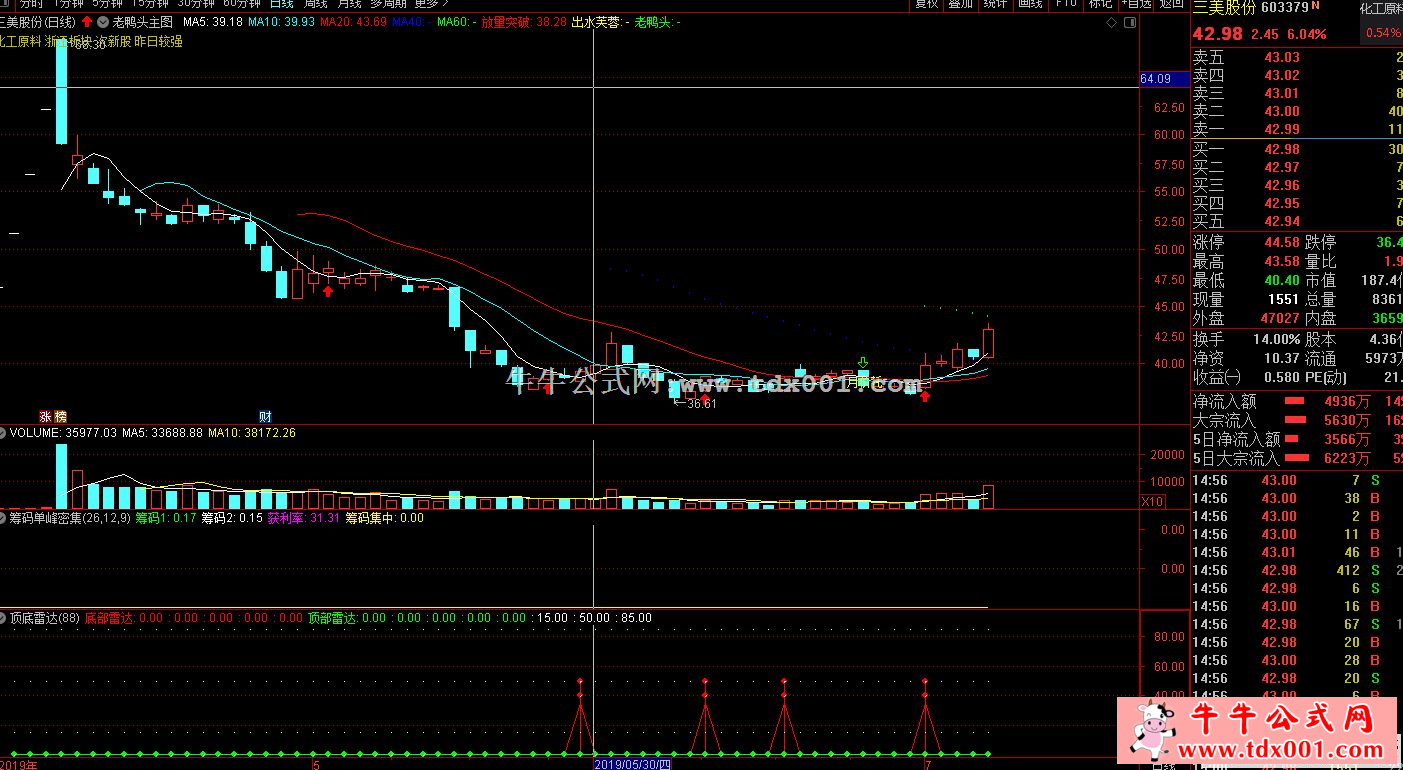
Task: Click the 标记 mark button
Action: (x=1100, y=4)
